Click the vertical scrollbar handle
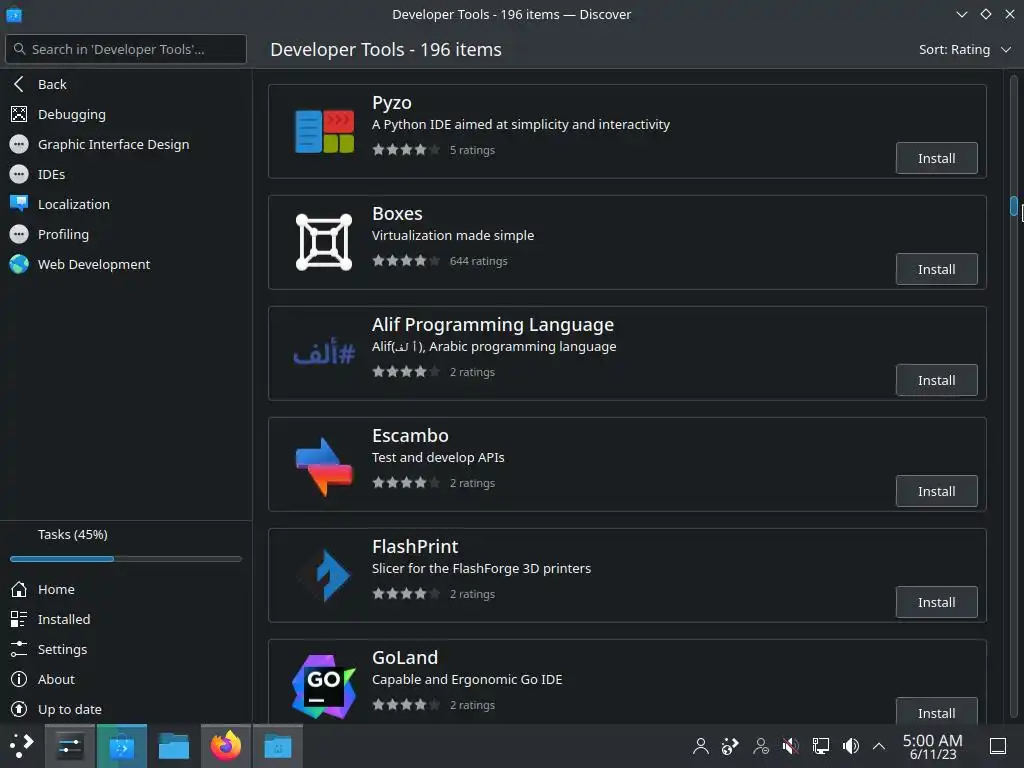This screenshot has width=1024, height=768. click(1014, 206)
